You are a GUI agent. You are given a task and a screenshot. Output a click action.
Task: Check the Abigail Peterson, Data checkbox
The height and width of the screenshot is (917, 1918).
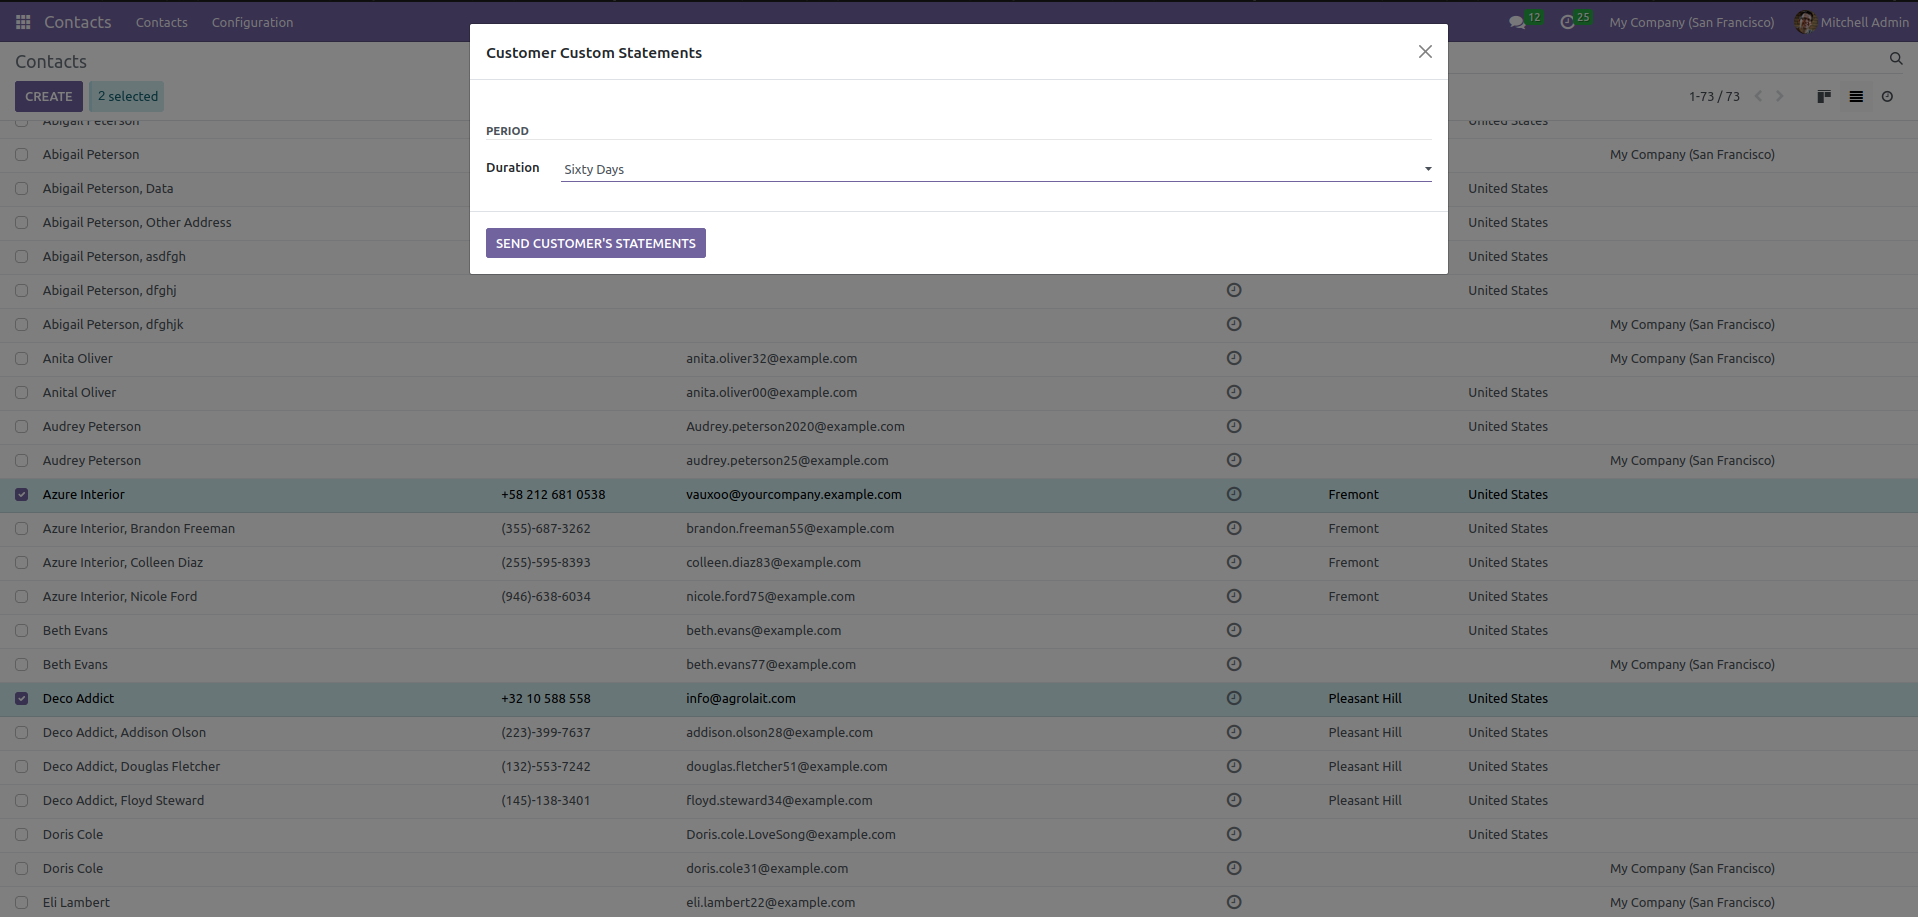pos(21,188)
